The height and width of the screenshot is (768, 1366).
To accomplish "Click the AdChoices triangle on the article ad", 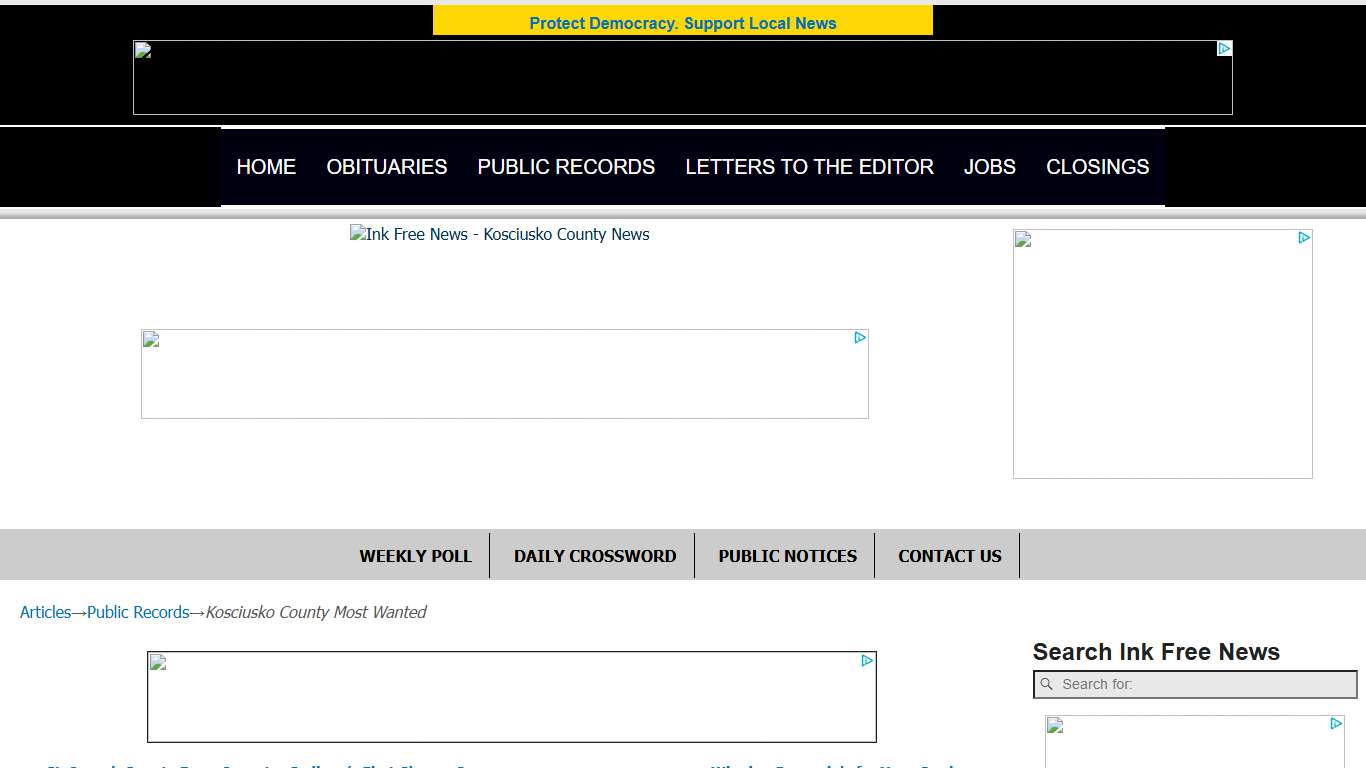I will (x=866, y=660).
